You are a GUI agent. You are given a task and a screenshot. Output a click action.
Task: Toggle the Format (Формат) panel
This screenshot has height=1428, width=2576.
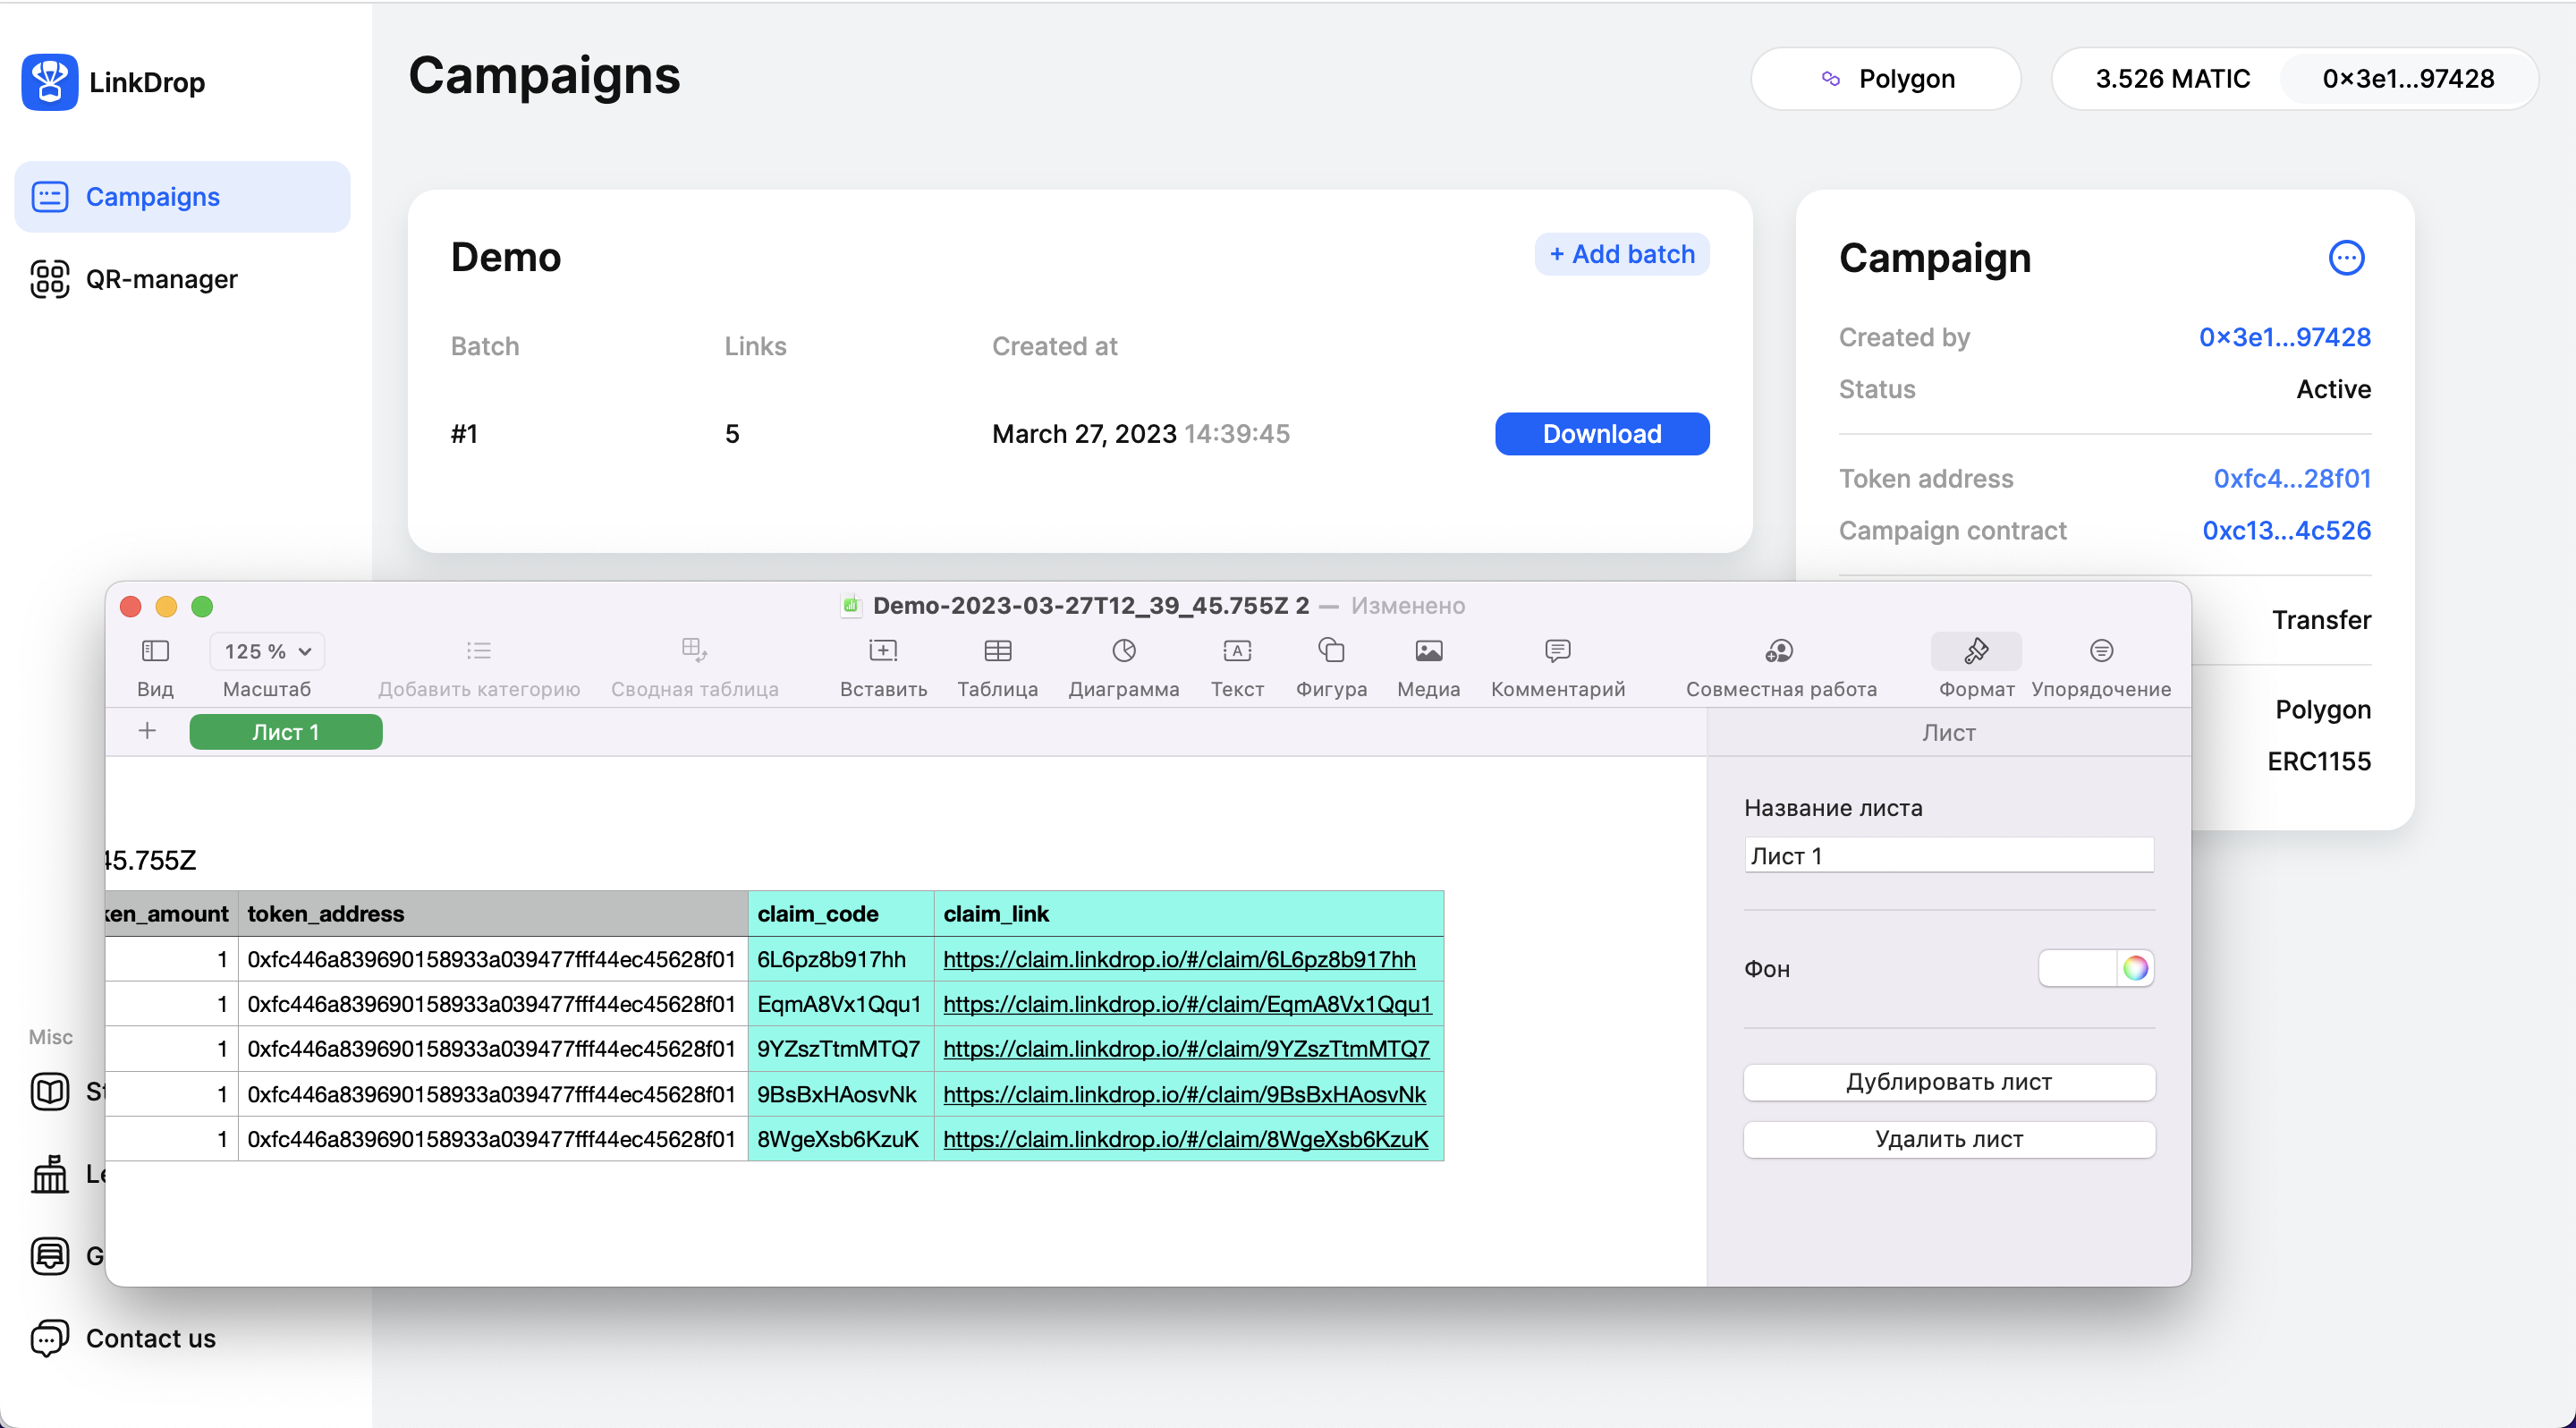[x=1976, y=652]
